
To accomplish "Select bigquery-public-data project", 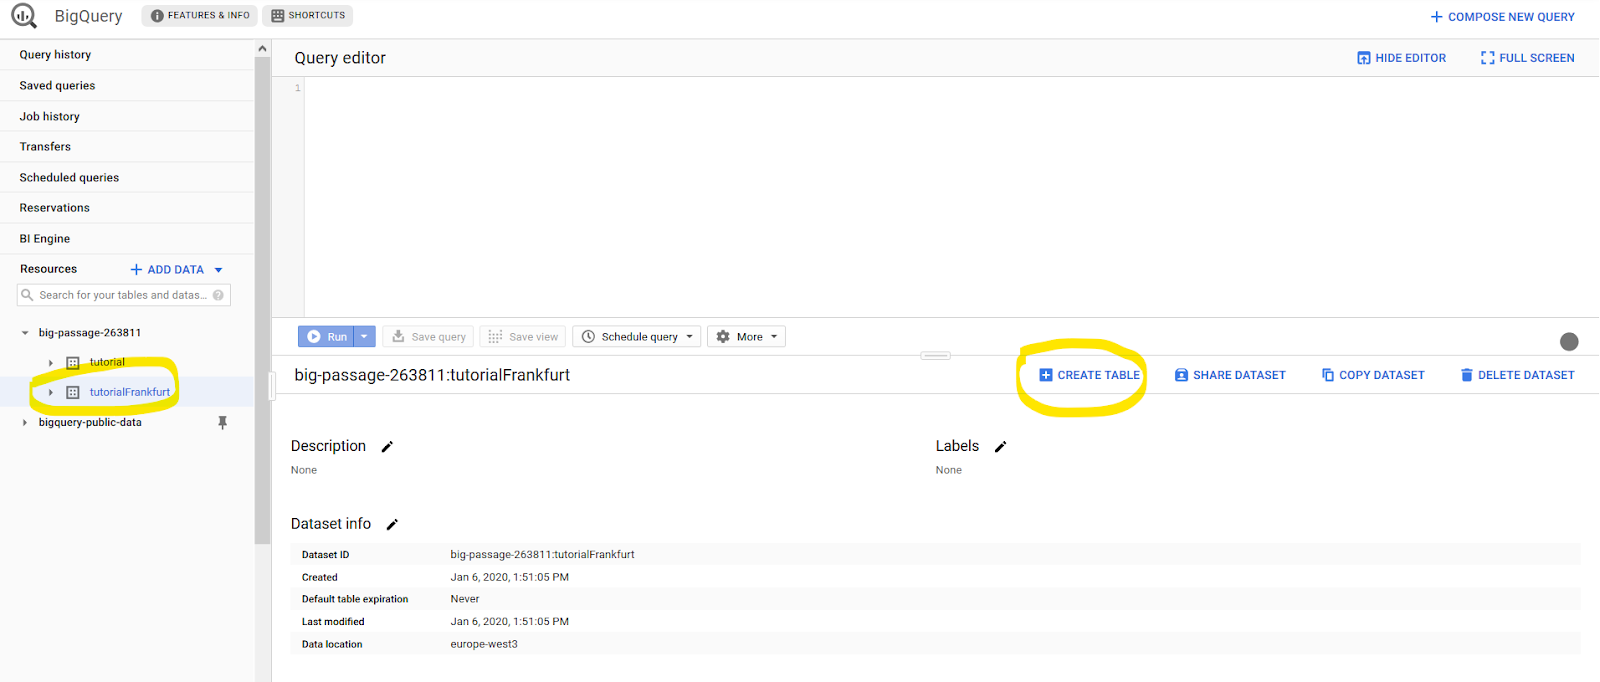I will click(x=90, y=423).
